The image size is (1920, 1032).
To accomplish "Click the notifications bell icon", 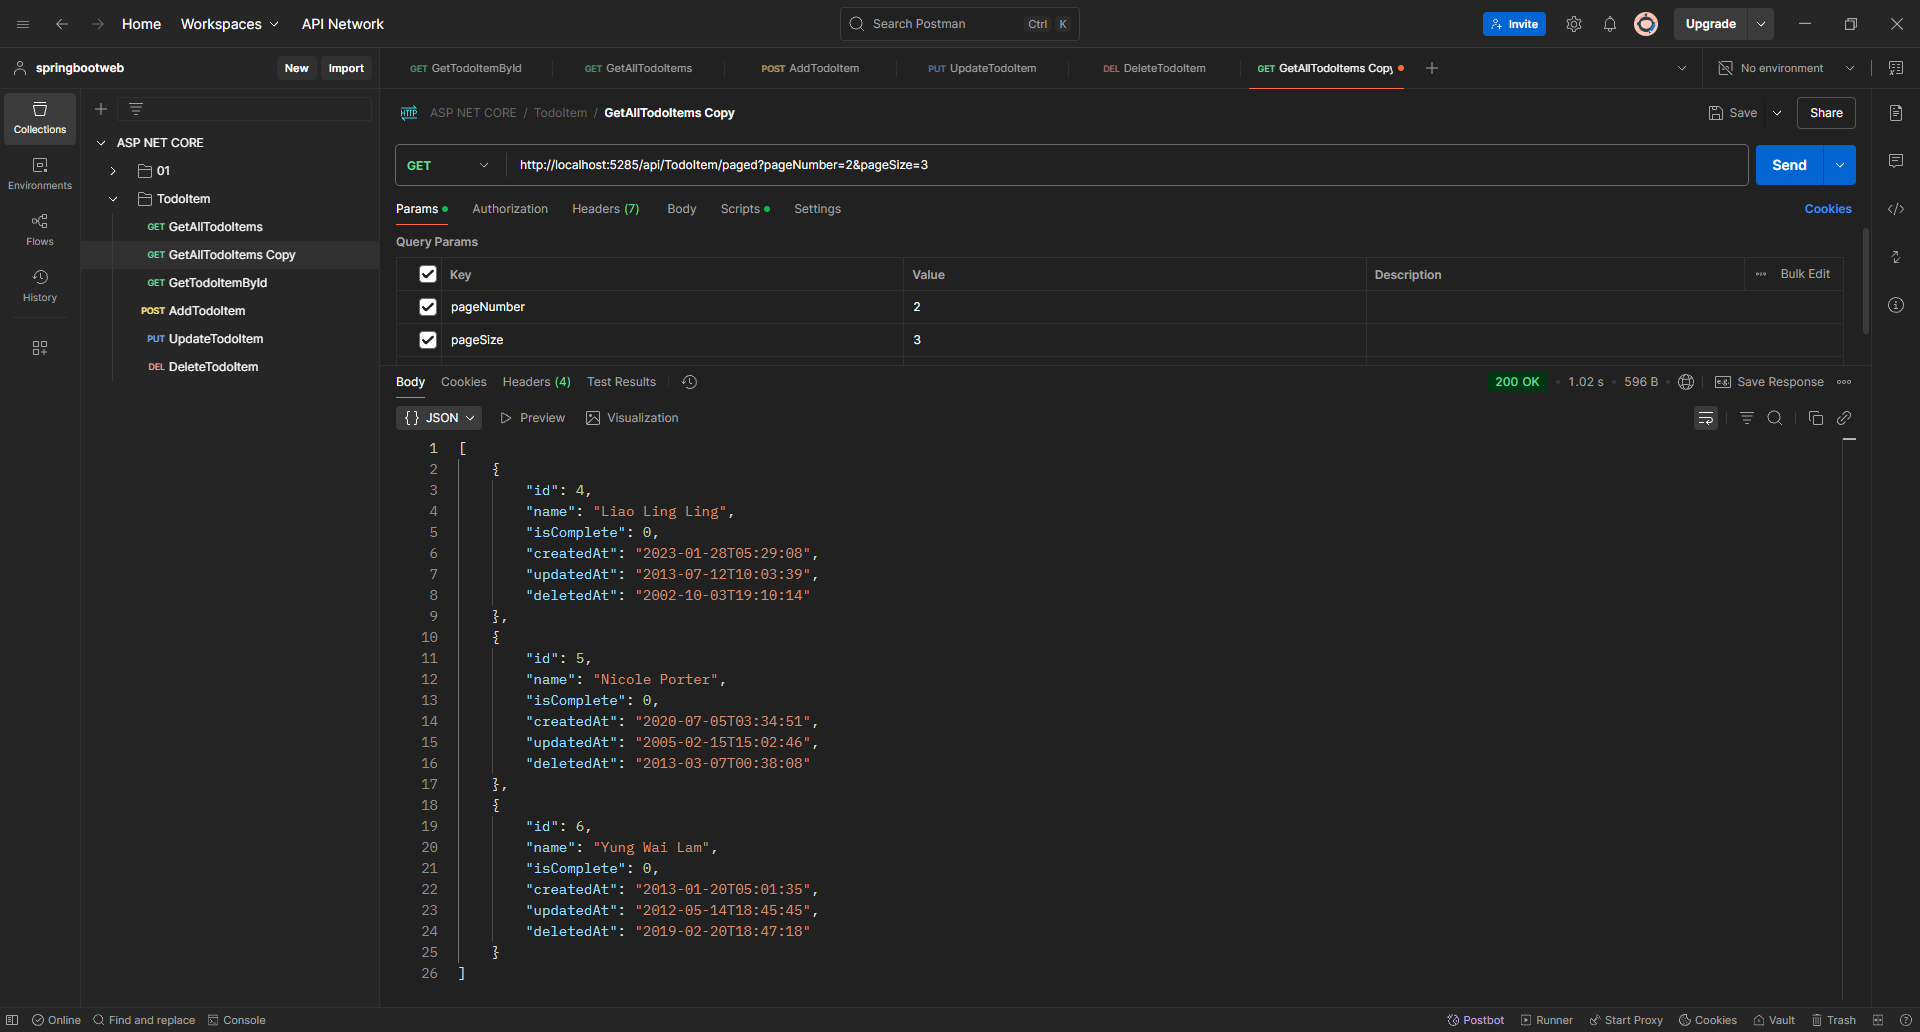I will 1609,24.
